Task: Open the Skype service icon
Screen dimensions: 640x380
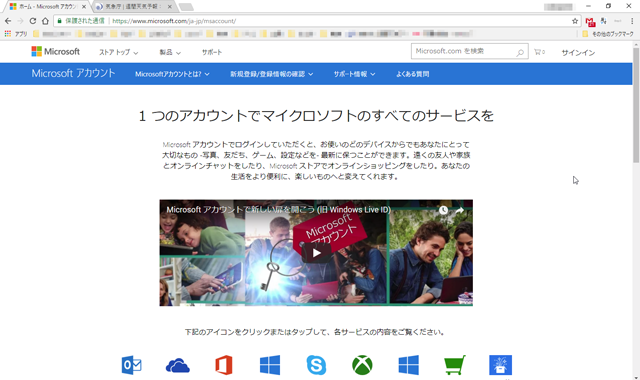Action: click(x=316, y=365)
